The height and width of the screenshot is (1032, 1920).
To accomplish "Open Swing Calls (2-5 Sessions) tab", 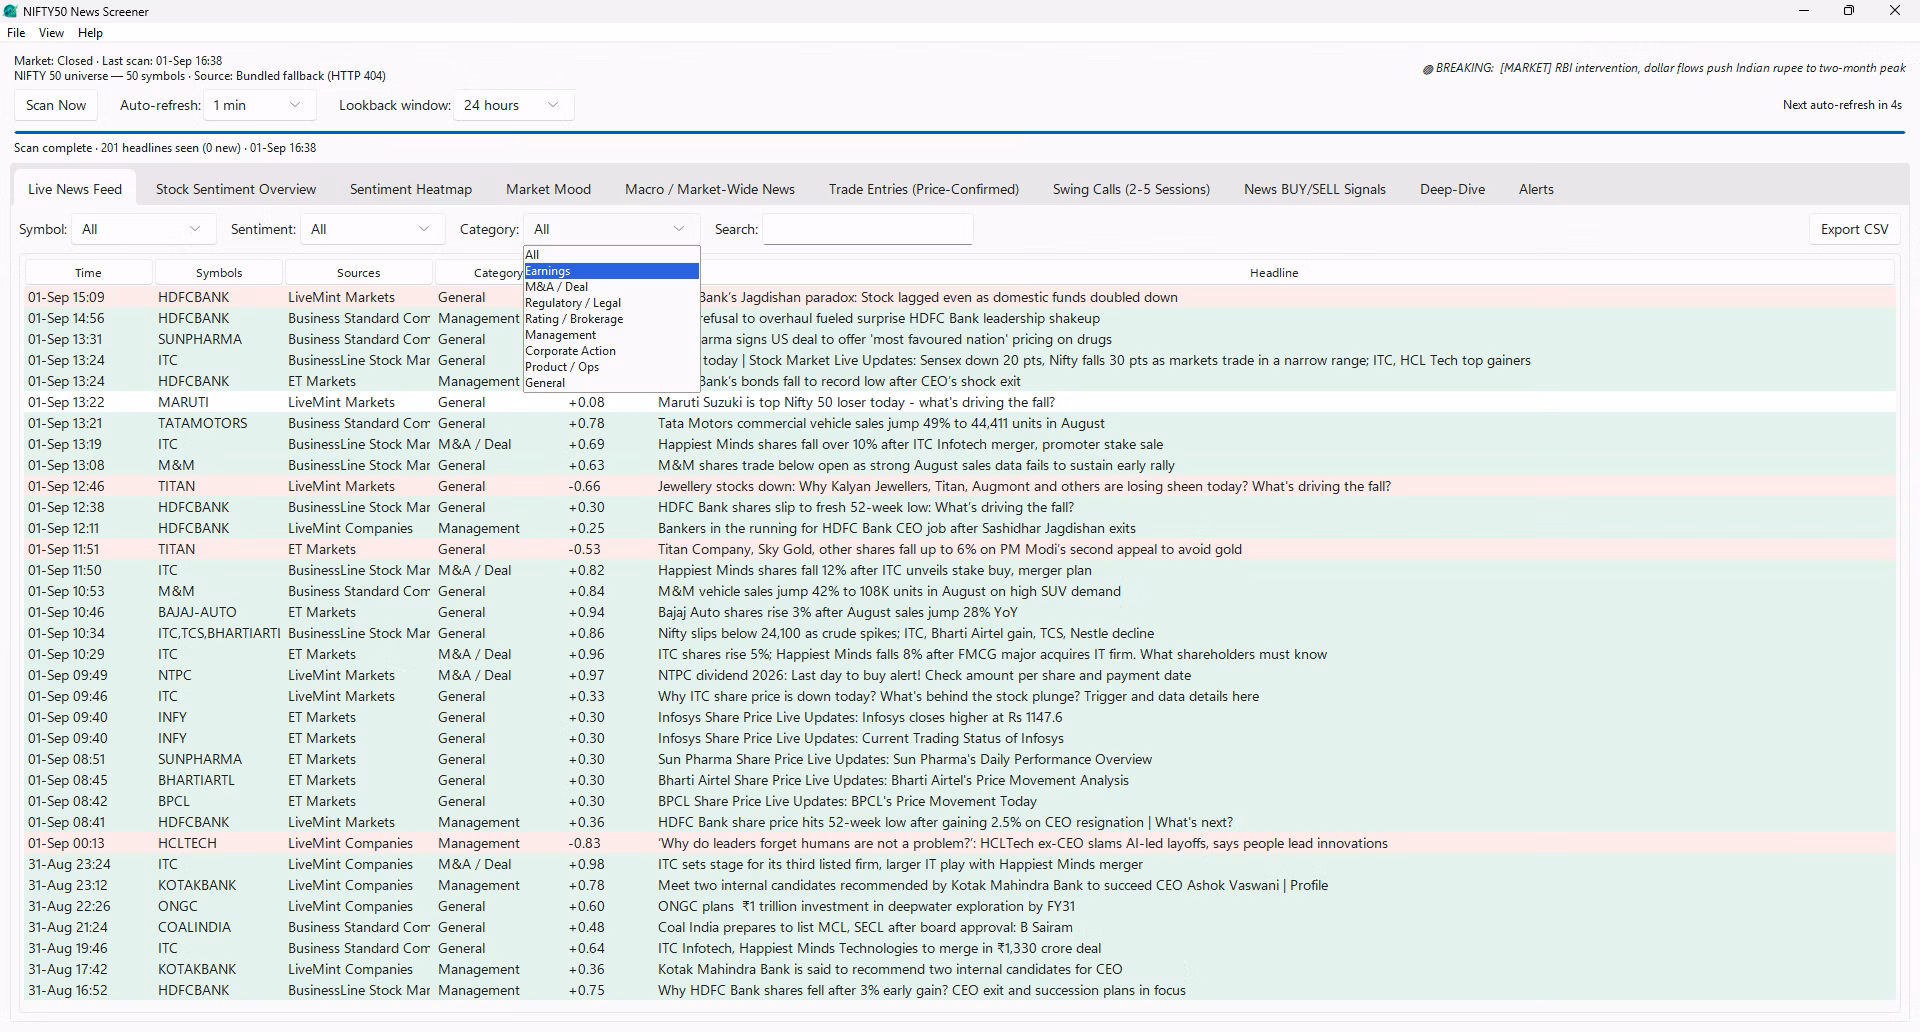I will click(x=1131, y=189).
